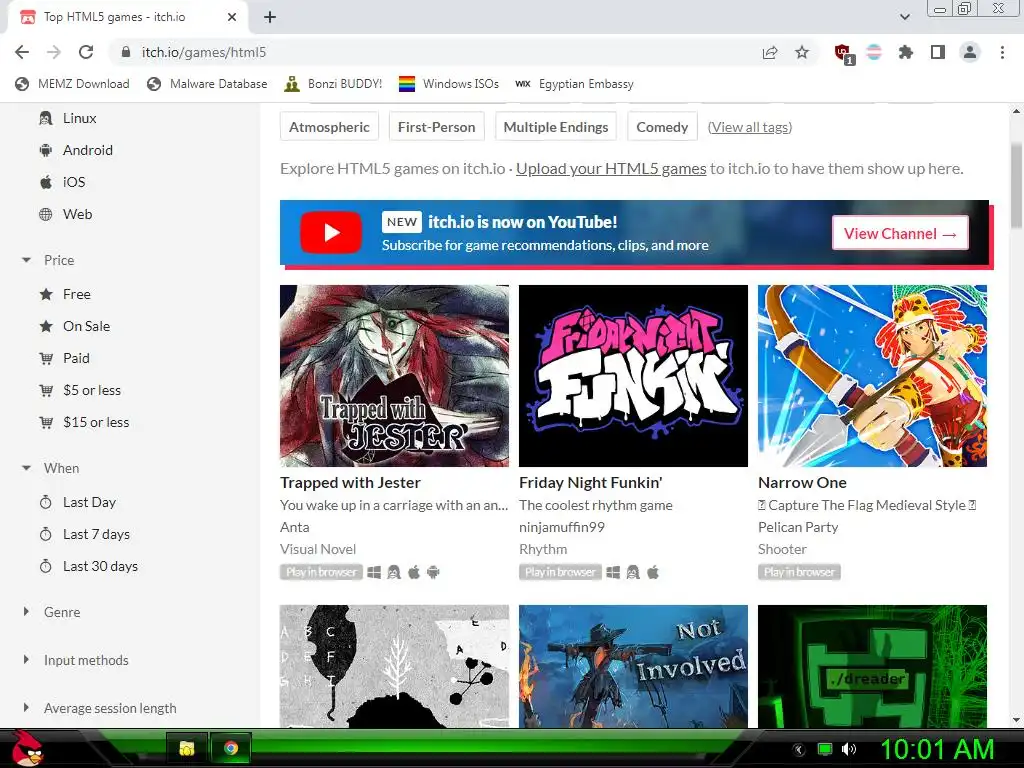Choose the $5 or less filter

[x=80, y=390]
